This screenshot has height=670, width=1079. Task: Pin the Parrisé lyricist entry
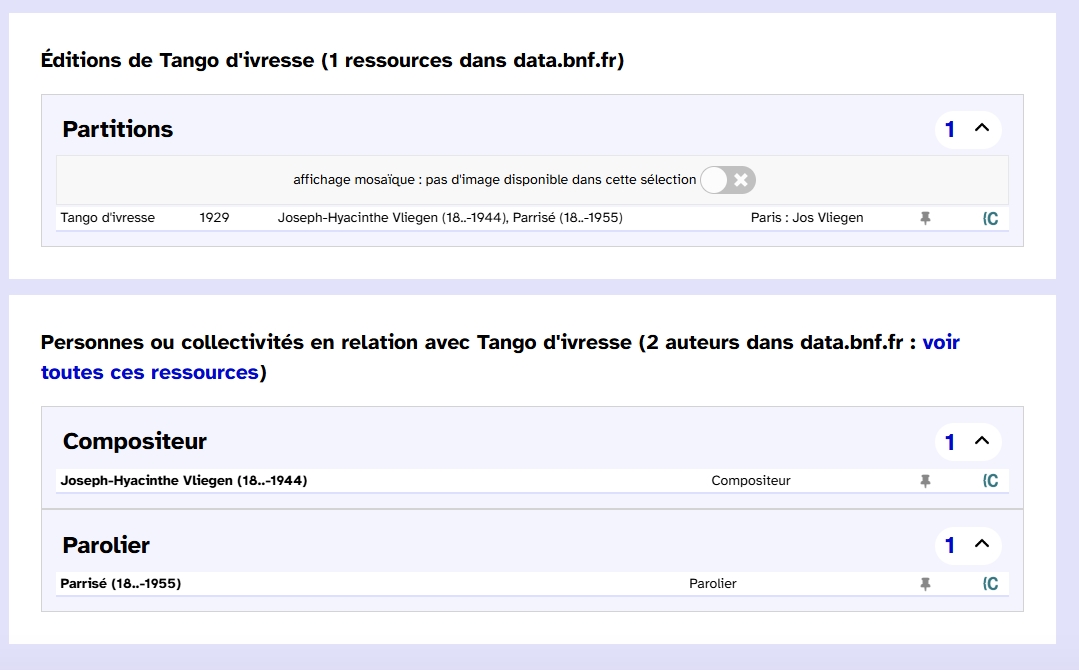point(925,584)
